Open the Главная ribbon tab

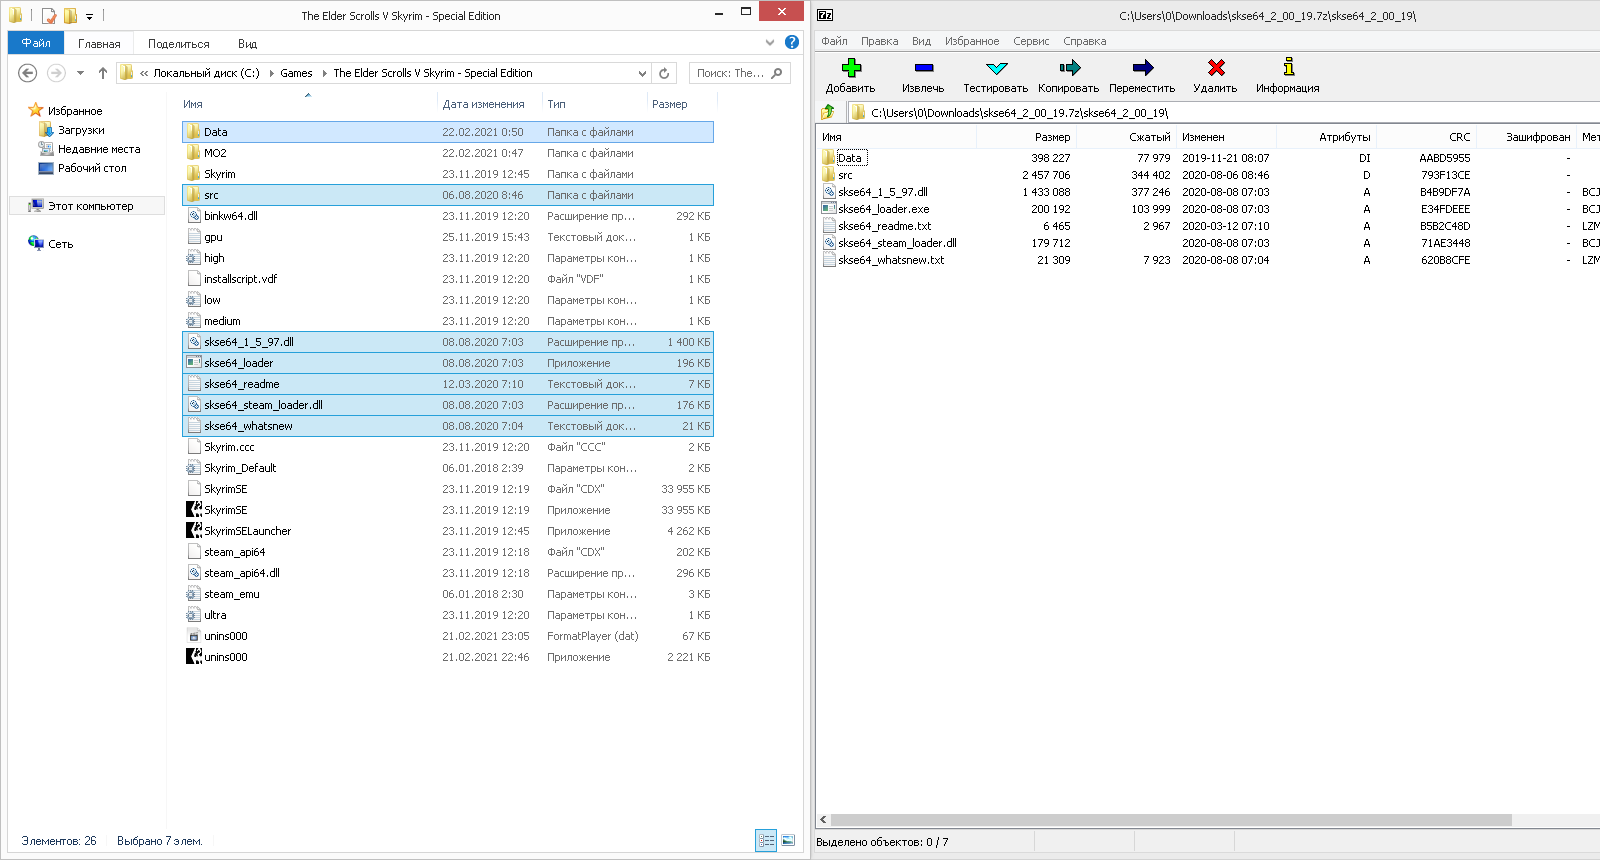tap(99, 44)
